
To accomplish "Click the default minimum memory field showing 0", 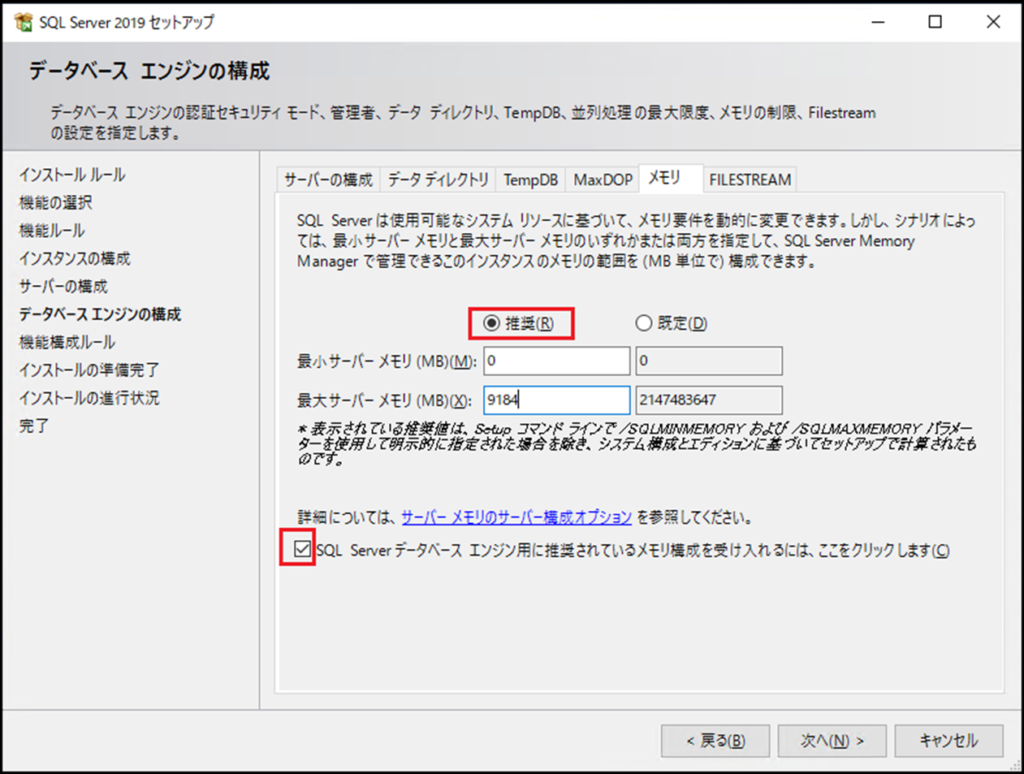I will click(x=709, y=361).
